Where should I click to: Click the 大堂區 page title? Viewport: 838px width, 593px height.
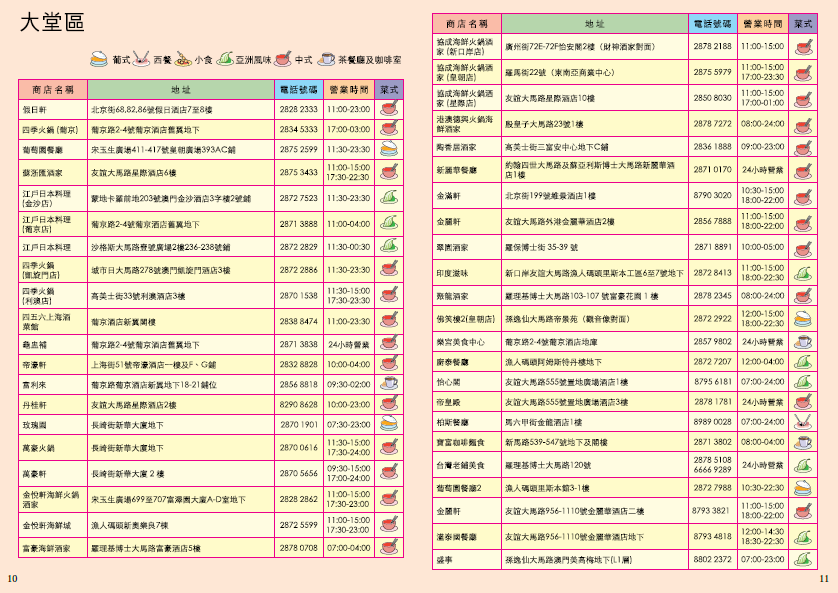(x=52, y=23)
